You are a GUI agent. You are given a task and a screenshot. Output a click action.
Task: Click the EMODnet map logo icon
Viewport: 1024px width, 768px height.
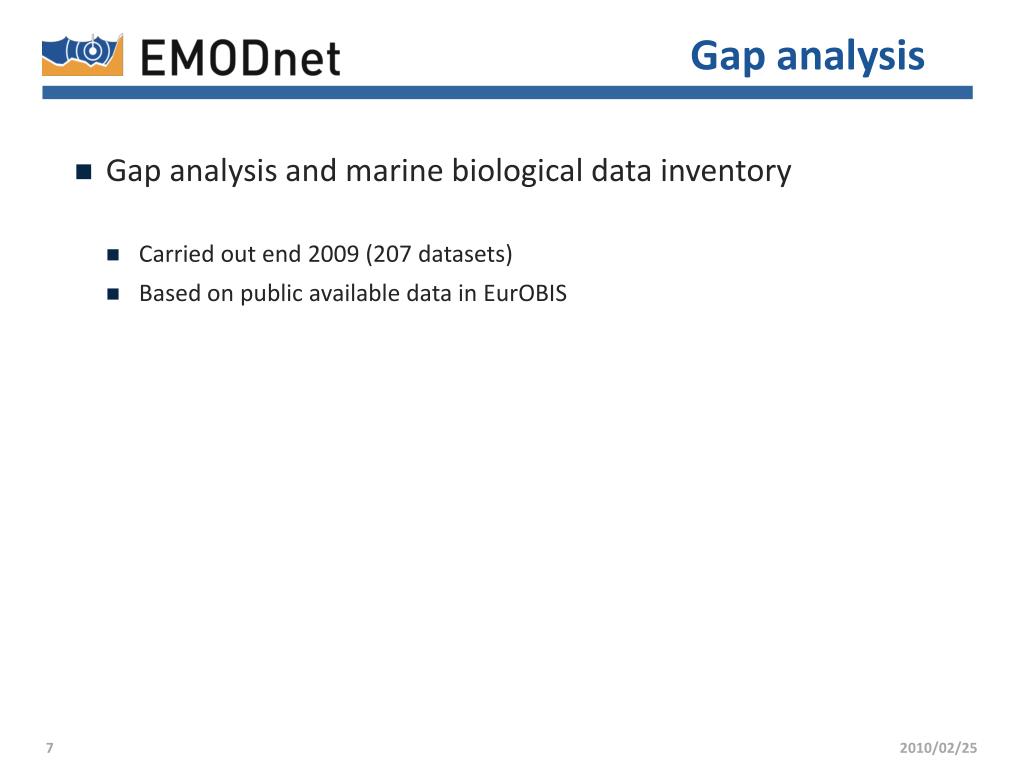[x=82, y=55]
